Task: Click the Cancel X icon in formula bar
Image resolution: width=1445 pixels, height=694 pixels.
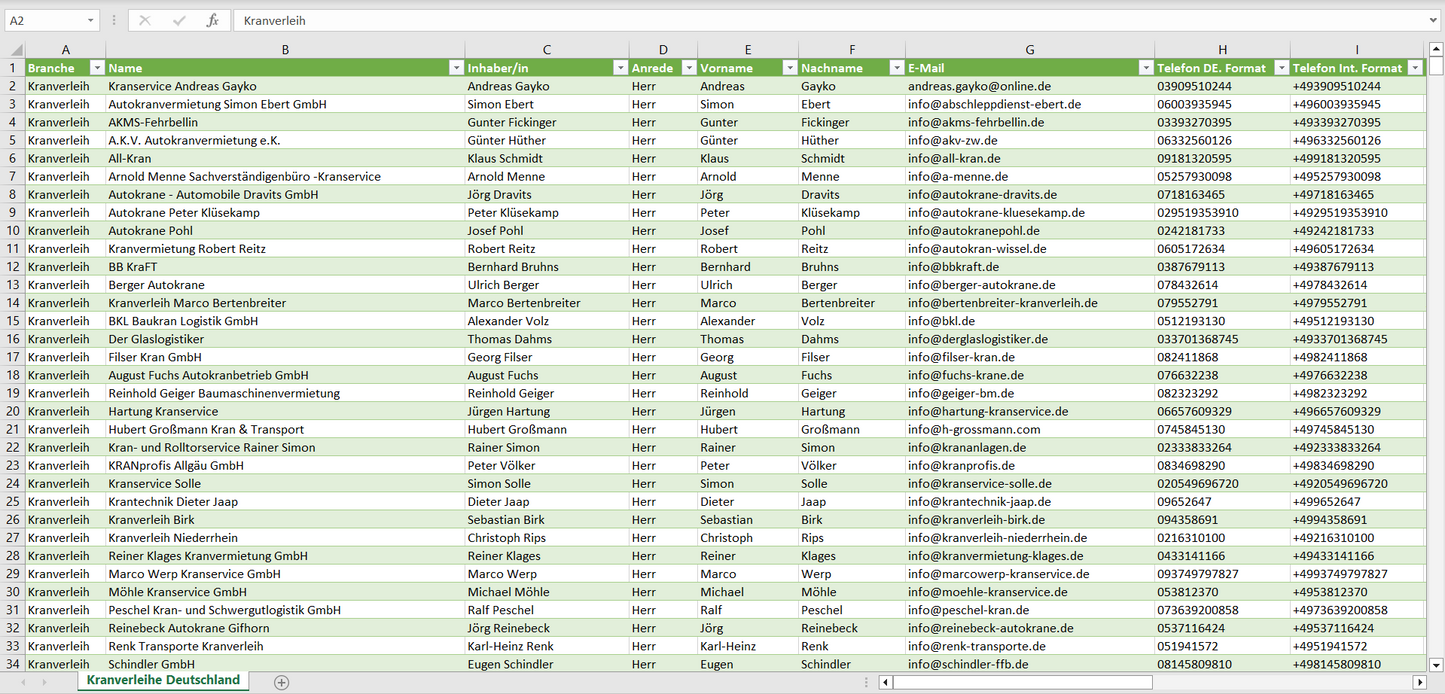Action: tap(145, 20)
